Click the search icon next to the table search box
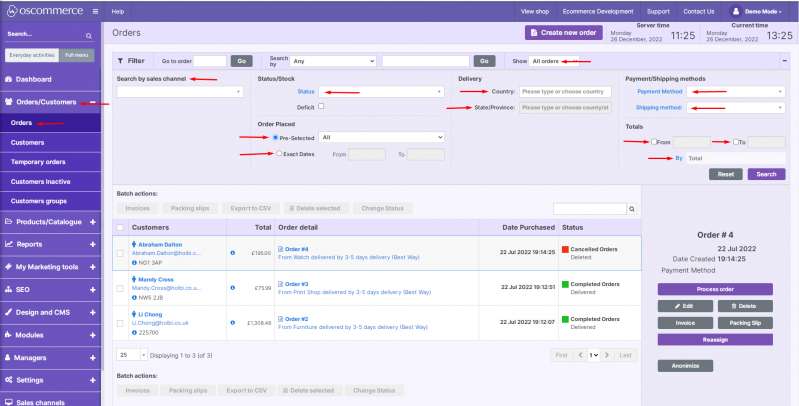This screenshot has height=406, width=799. (630, 208)
